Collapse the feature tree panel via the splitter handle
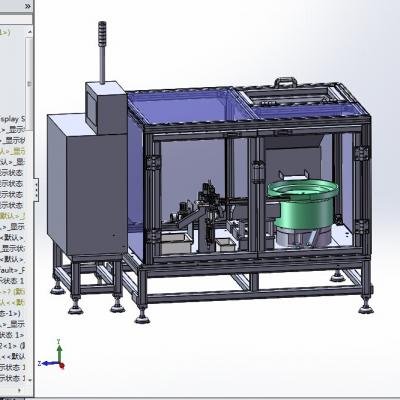 click(36, 189)
